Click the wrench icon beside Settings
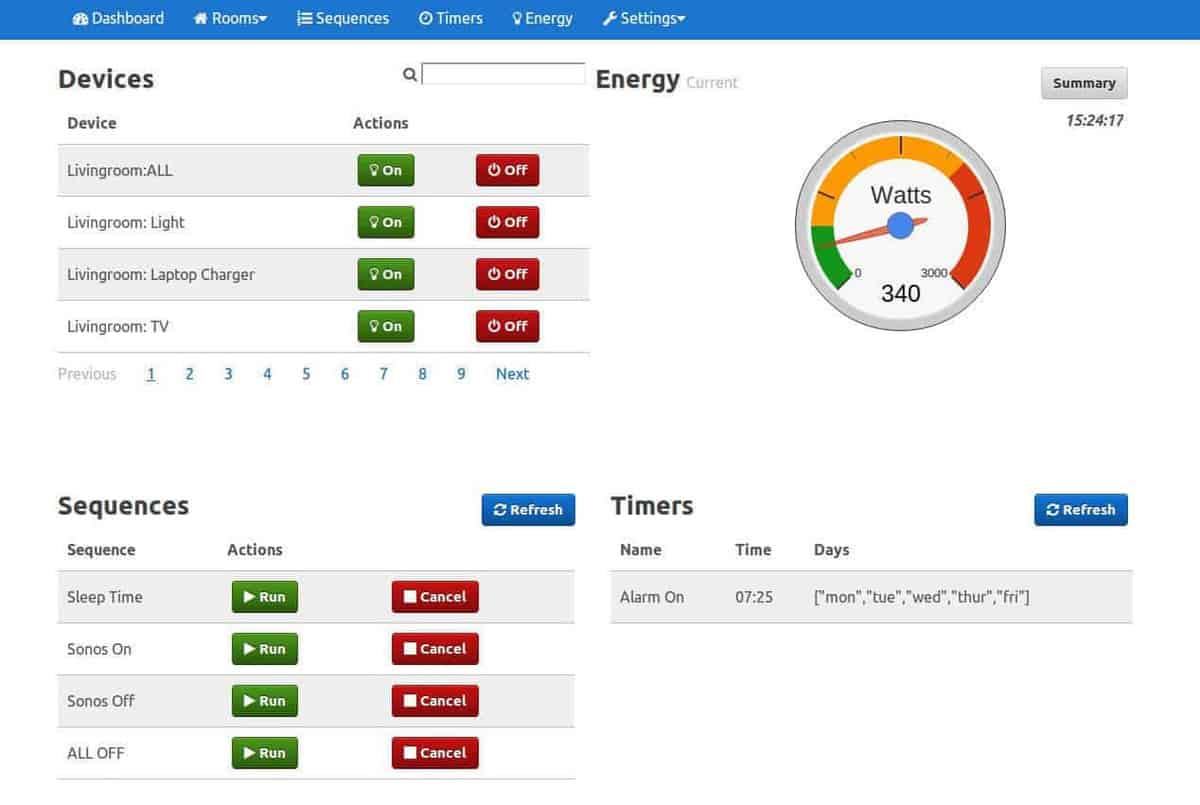 point(609,19)
